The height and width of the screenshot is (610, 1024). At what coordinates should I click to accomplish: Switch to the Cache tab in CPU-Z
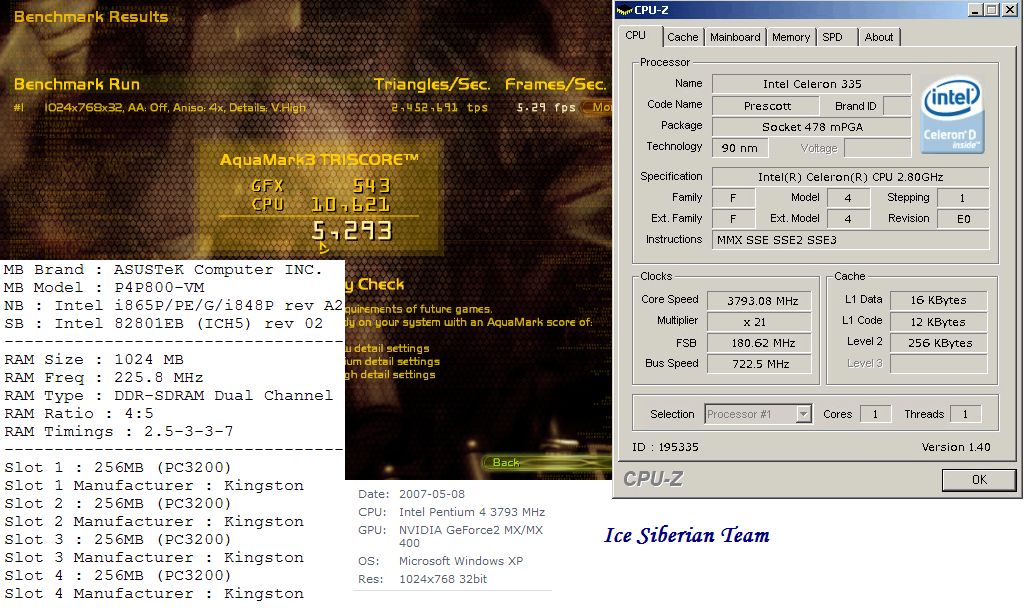point(682,37)
